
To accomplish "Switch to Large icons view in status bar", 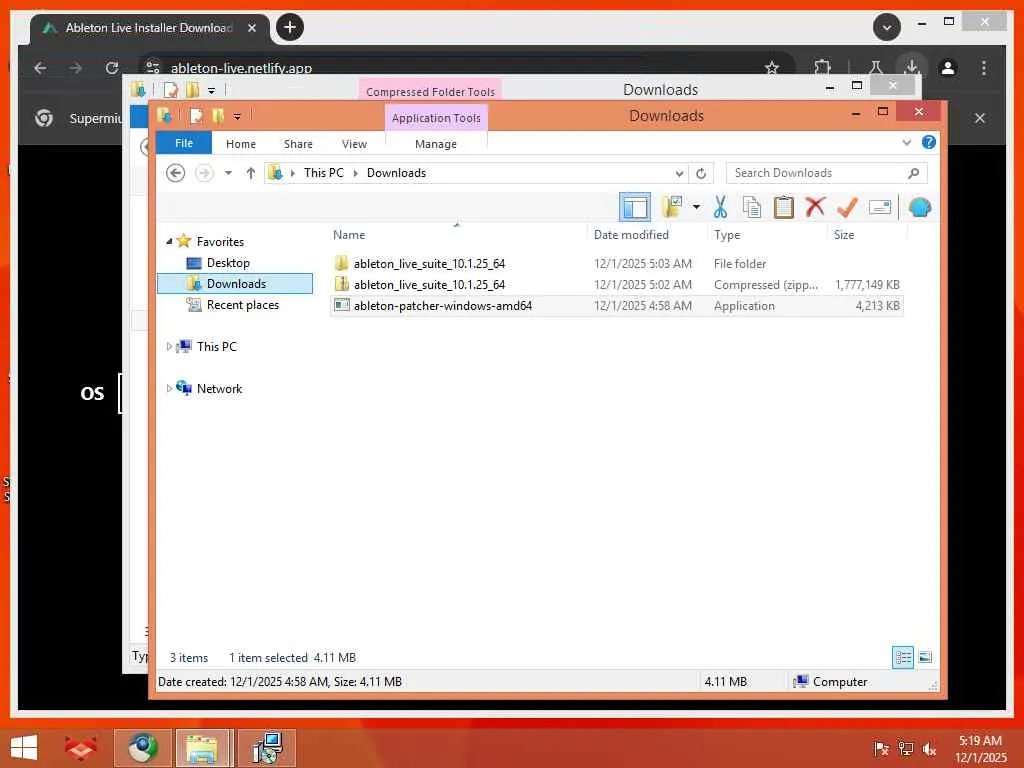I will click(x=925, y=658).
